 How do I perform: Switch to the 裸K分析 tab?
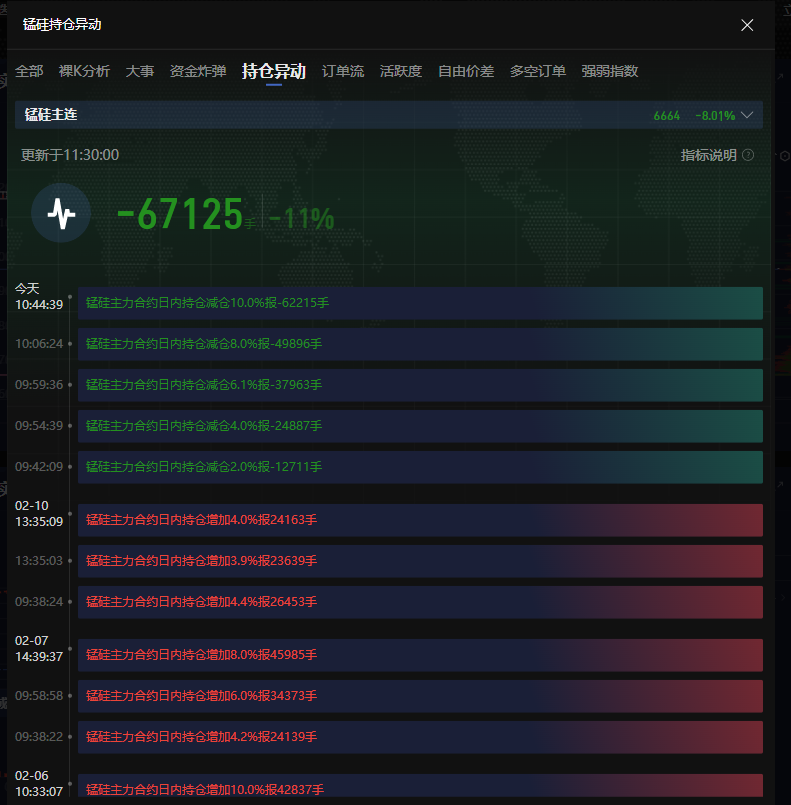(84, 71)
